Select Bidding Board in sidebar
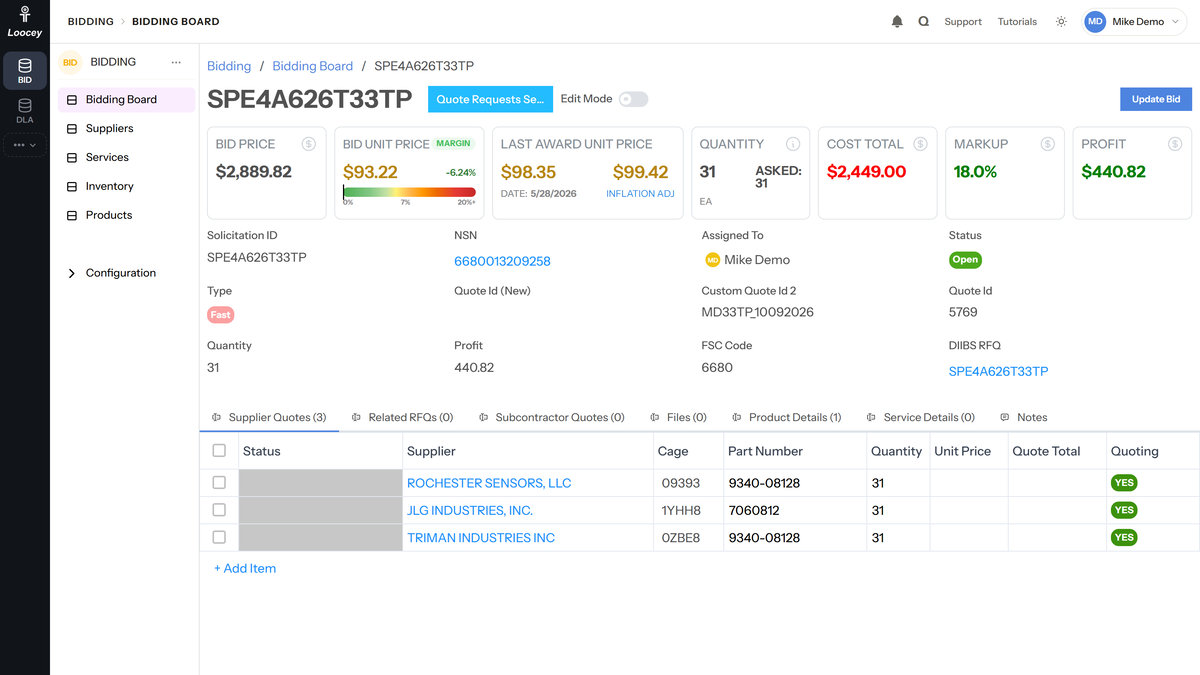 pos(126,99)
